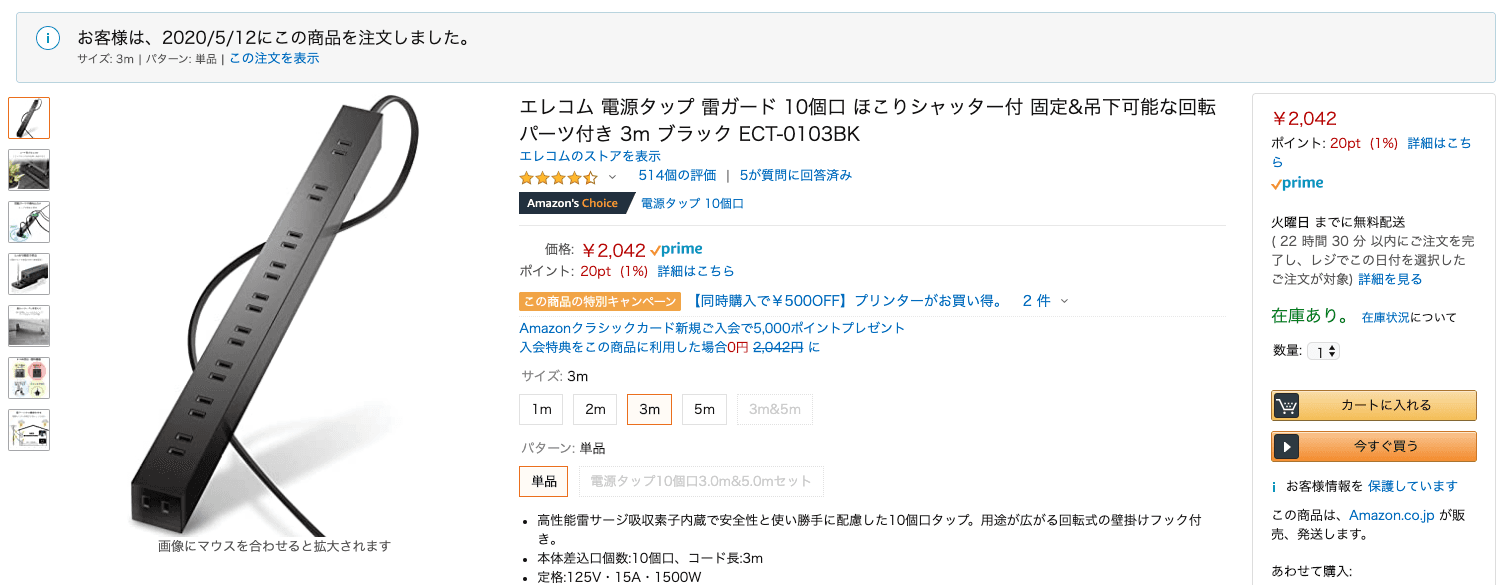1508x585 pixels.
Task: Click the Amazon's Choice badge
Action: (x=575, y=203)
